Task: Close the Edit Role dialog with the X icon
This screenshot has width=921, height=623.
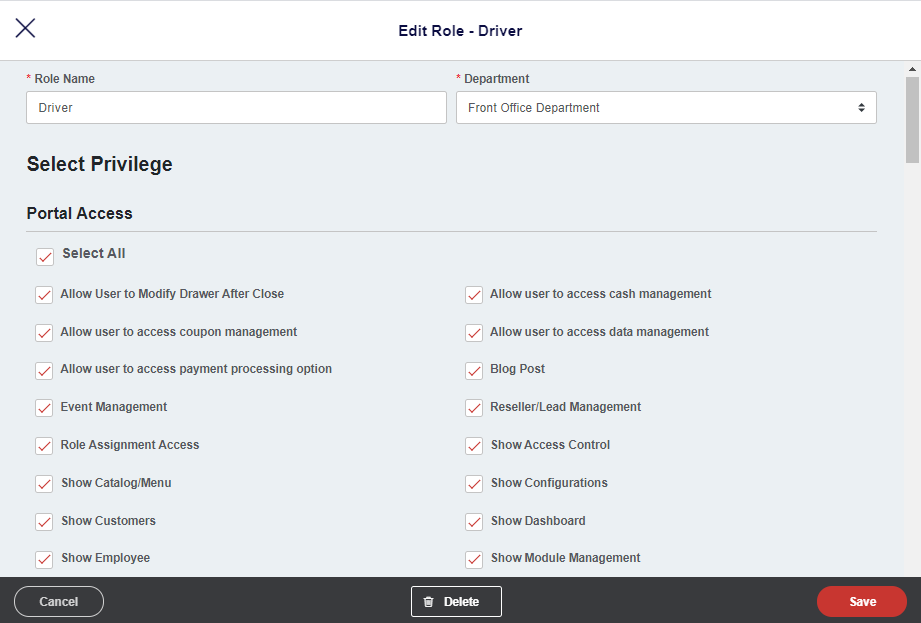Action: pyautogui.click(x=25, y=28)
